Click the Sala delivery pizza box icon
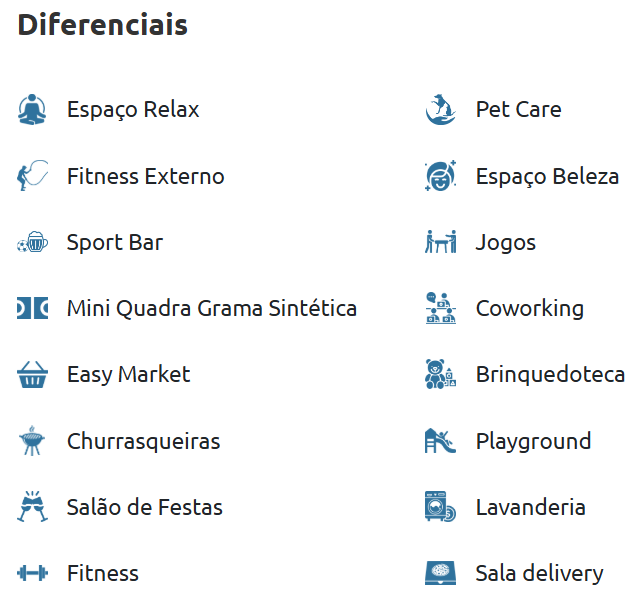This screenshot has width=644, height=616. tap(440, 573)
